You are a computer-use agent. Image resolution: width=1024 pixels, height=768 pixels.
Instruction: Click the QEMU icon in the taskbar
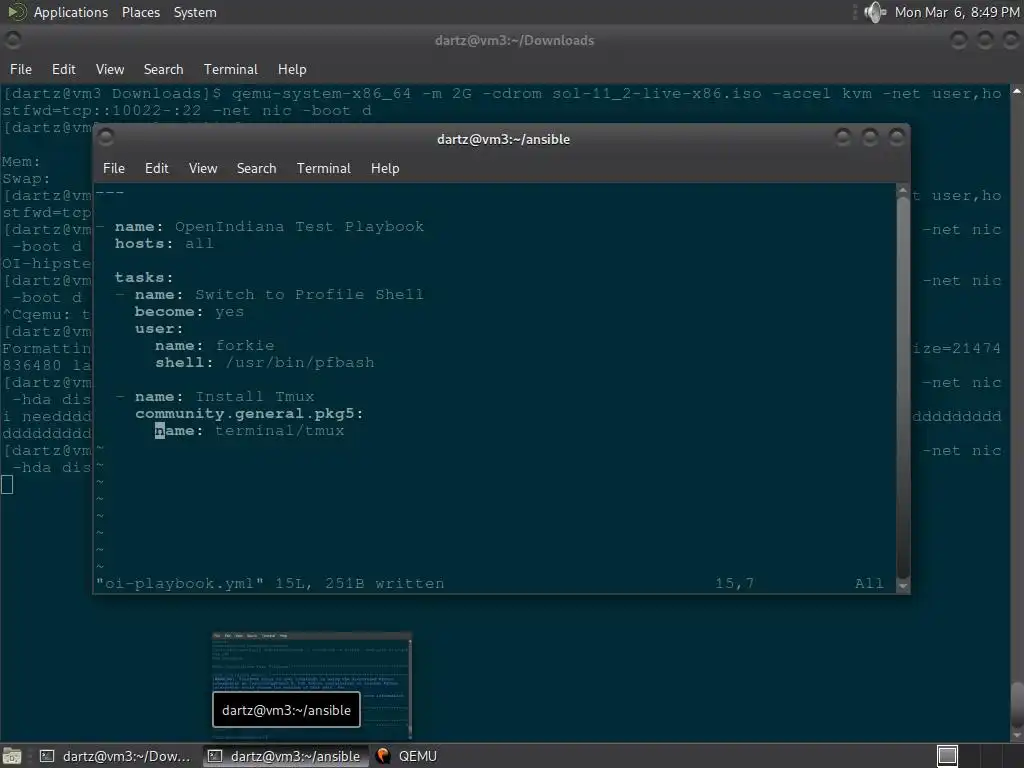click(x=383, y=756)
